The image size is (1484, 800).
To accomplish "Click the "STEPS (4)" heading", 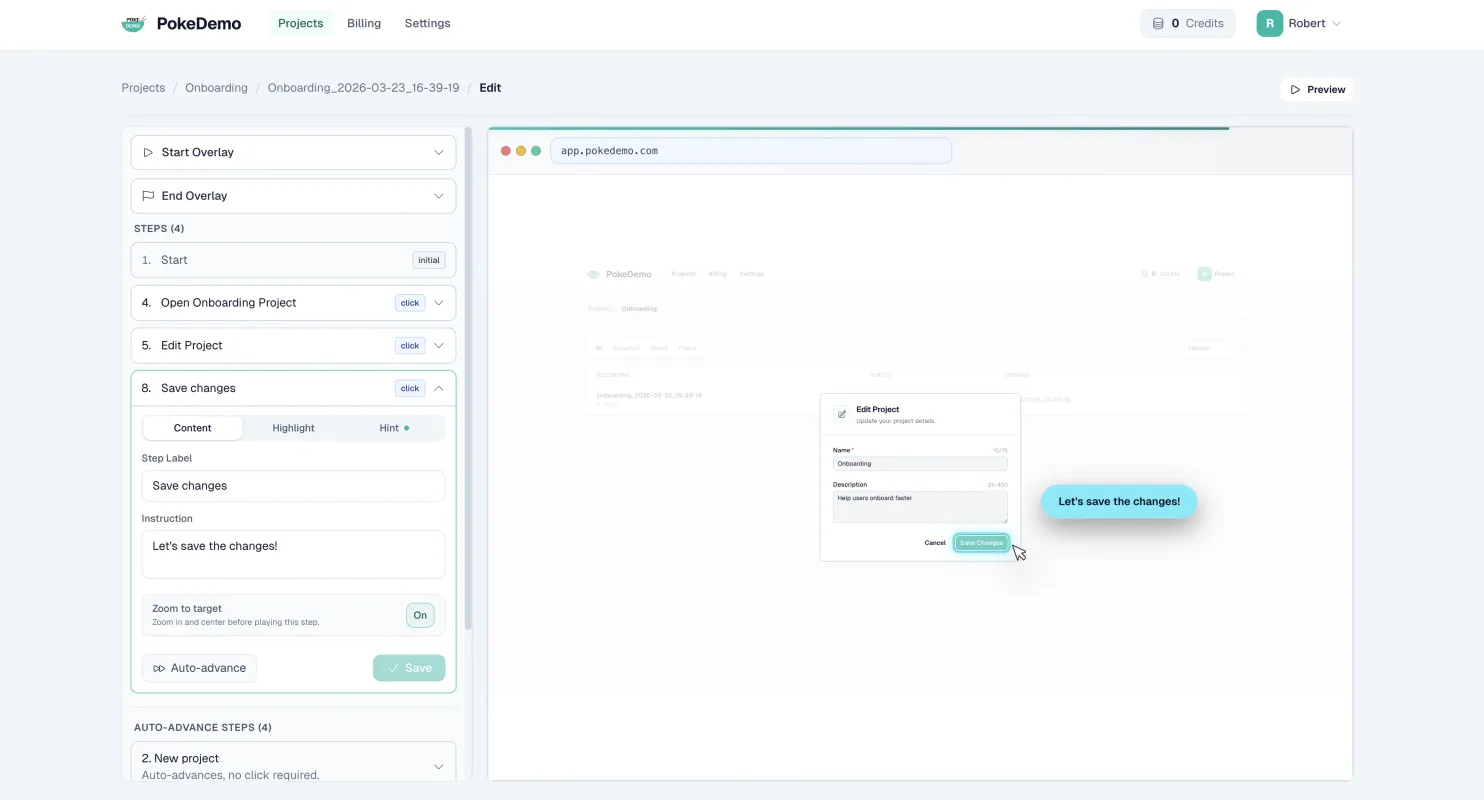I will pyautogui.click(x=159, y=229).
